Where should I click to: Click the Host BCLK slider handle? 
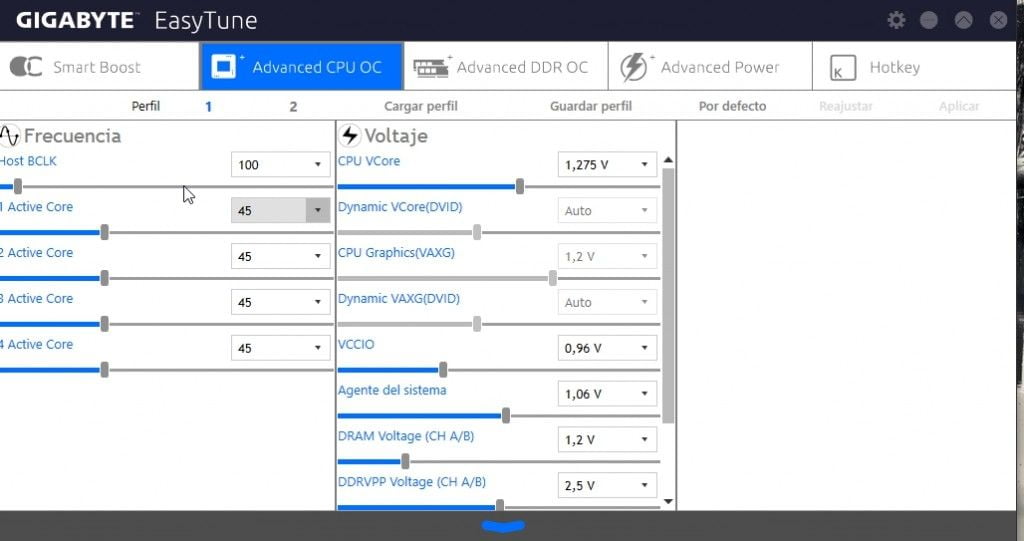[18, 187]
